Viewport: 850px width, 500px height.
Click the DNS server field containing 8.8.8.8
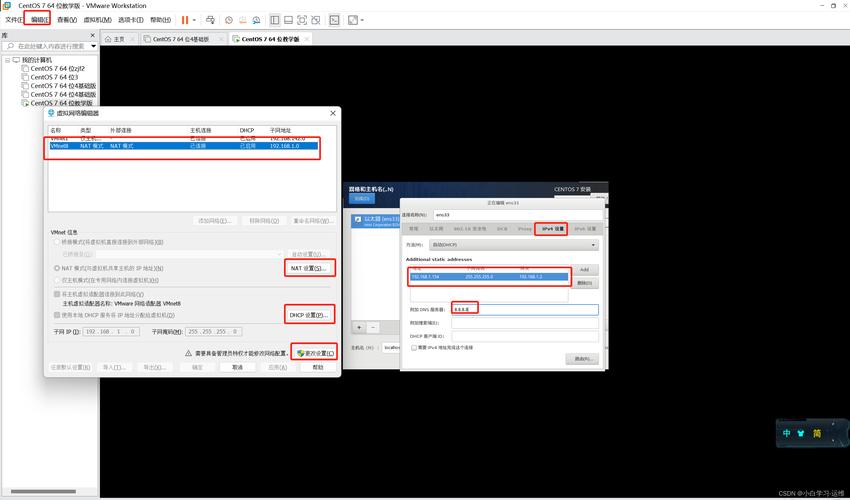pyautogui.click(x=525, y=309)
